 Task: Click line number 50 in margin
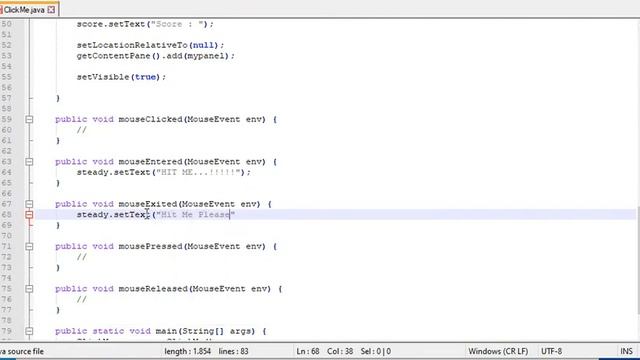(7, 24)
